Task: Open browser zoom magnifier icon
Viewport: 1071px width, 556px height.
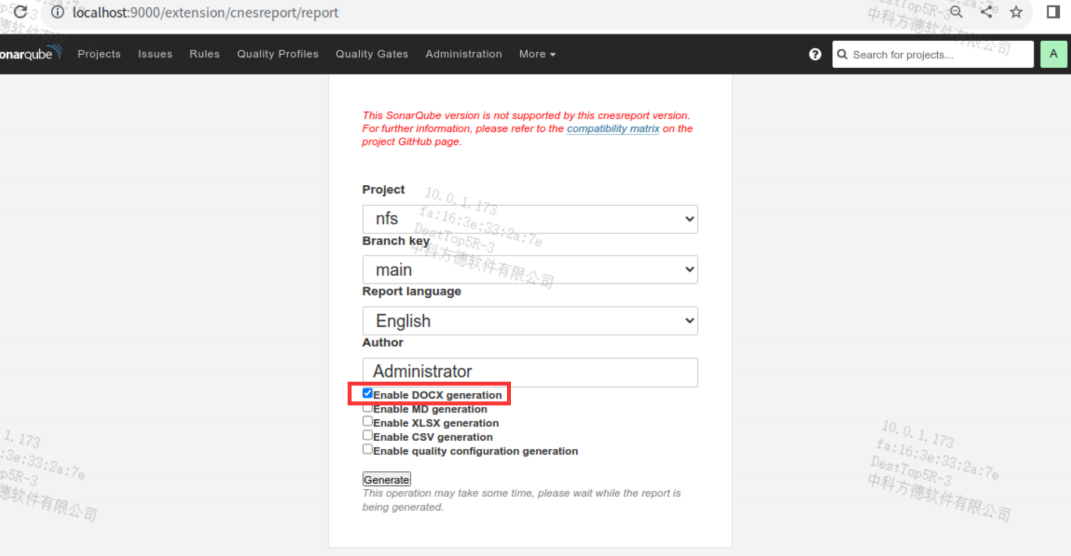Action: (x=956, y=12)
